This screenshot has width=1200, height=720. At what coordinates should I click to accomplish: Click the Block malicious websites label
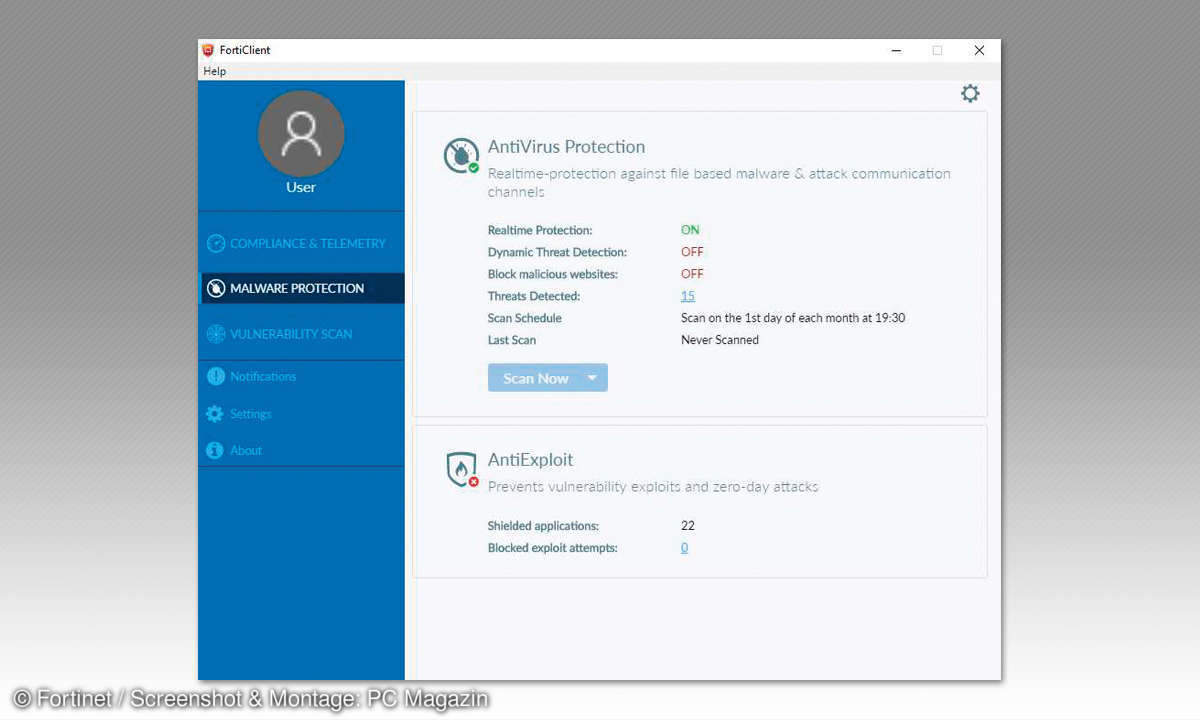(x=553, y=274)
